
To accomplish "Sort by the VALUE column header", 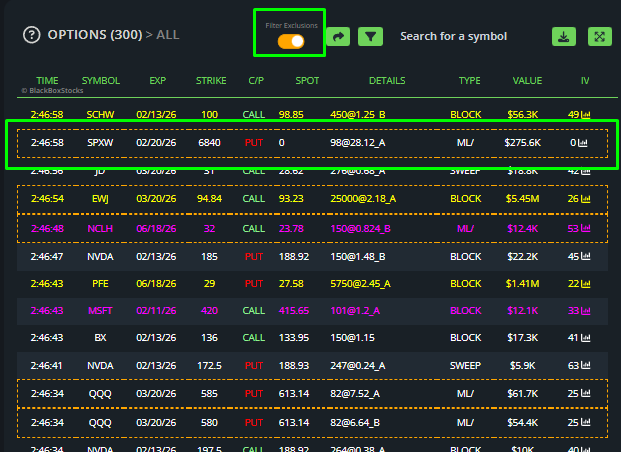I will point(527,80).
